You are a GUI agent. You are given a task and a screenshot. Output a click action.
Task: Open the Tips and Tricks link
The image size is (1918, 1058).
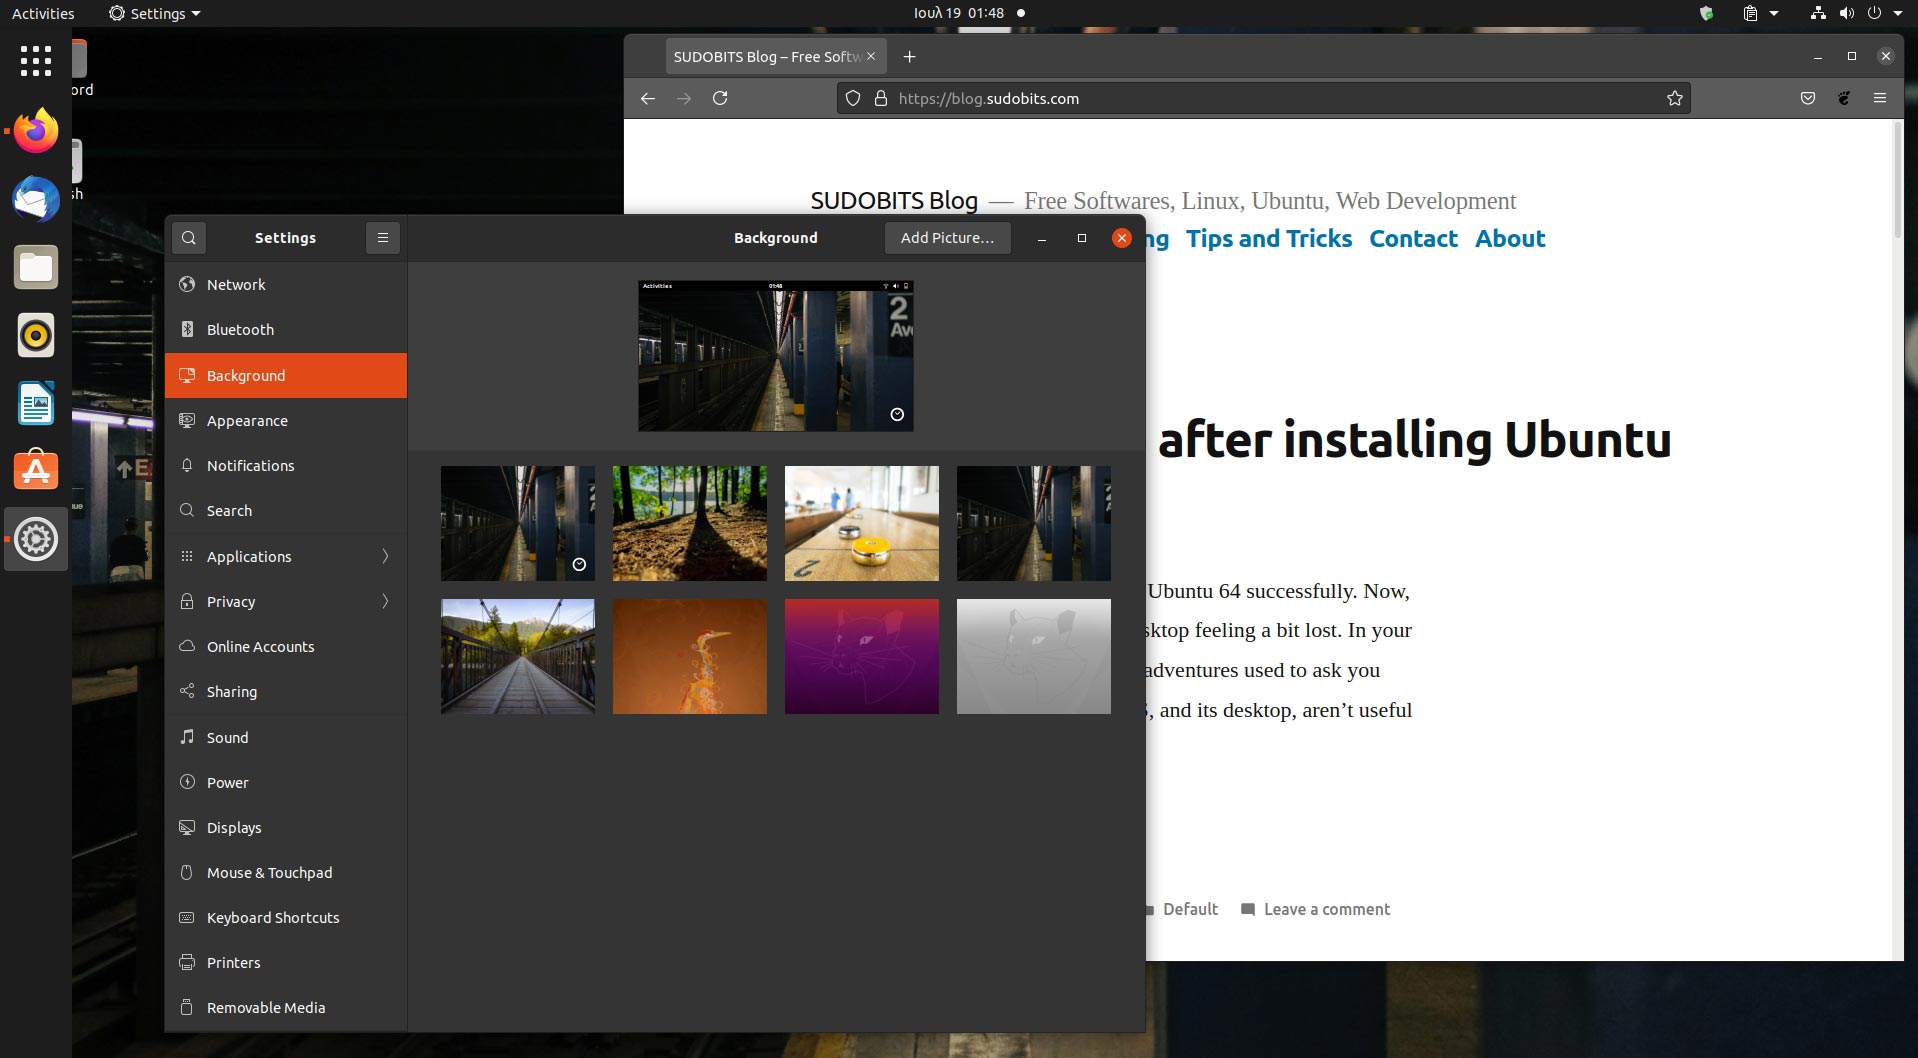[x=1268, y=238]
